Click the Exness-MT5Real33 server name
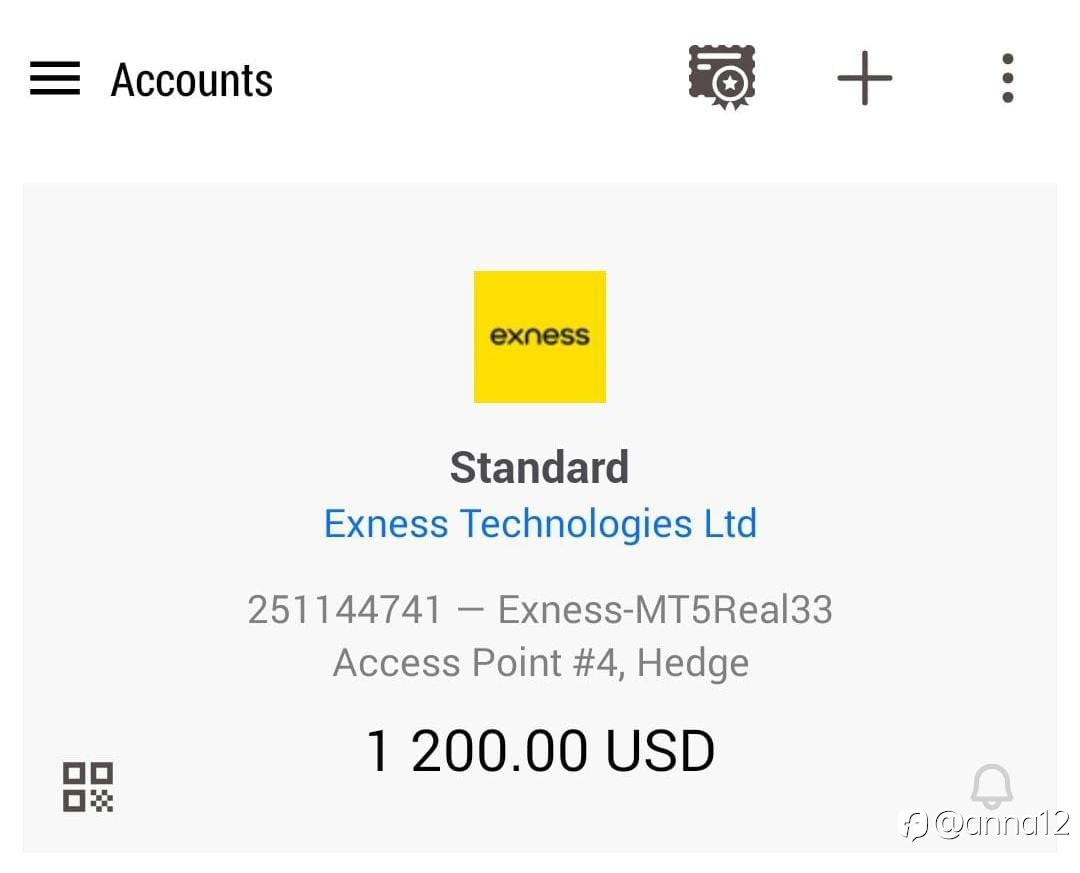 pos(665,609)
